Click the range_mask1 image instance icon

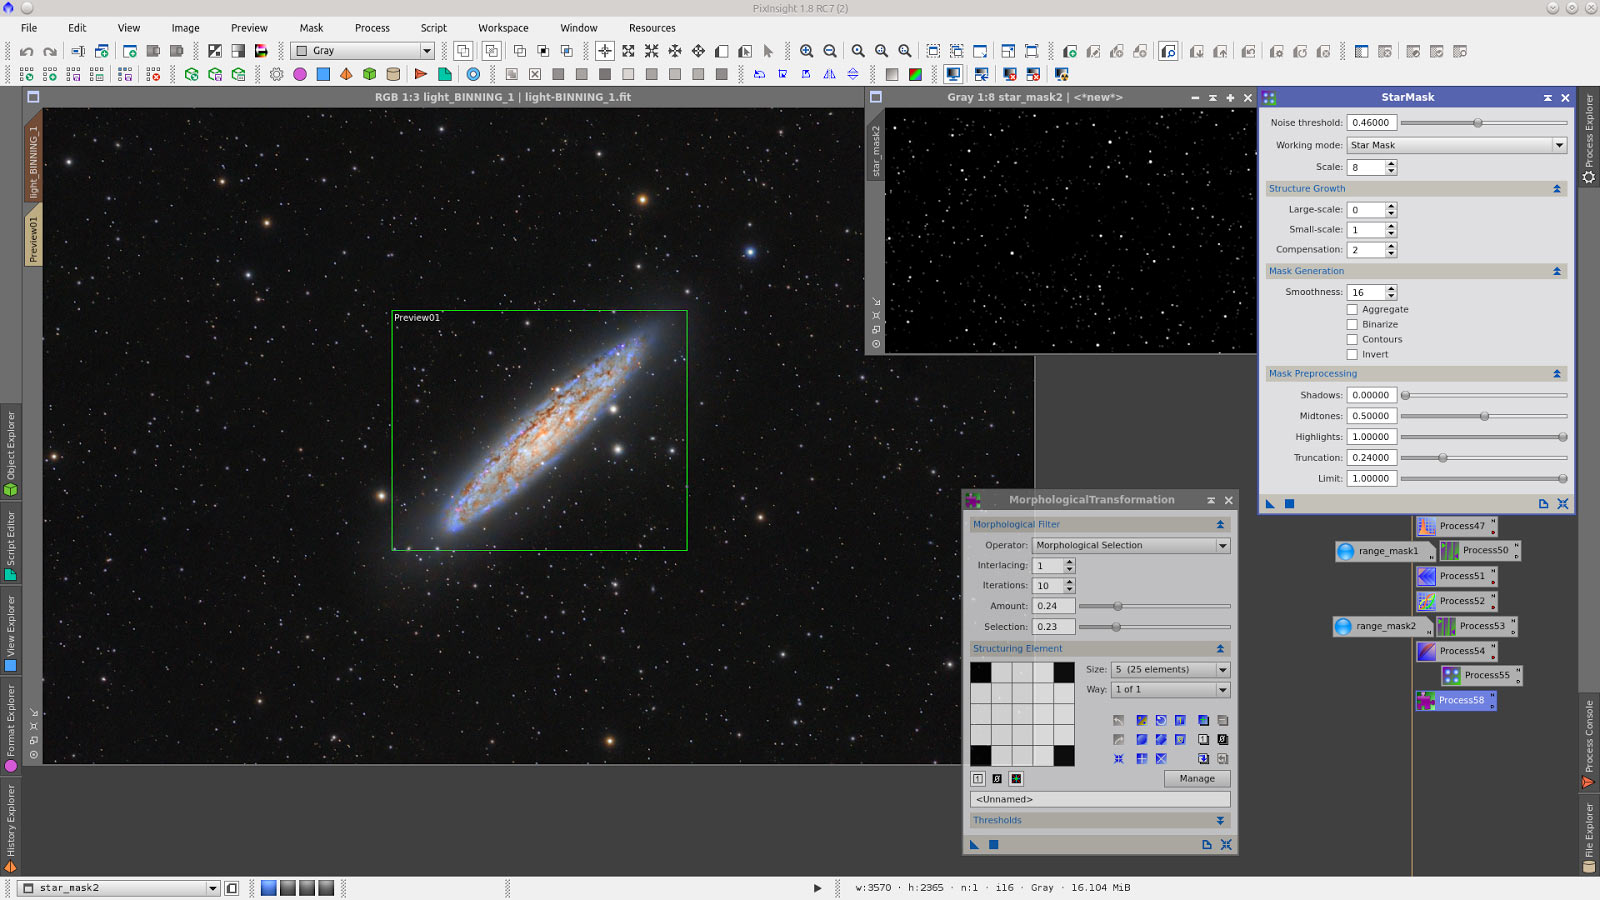tap(1344, 551)
